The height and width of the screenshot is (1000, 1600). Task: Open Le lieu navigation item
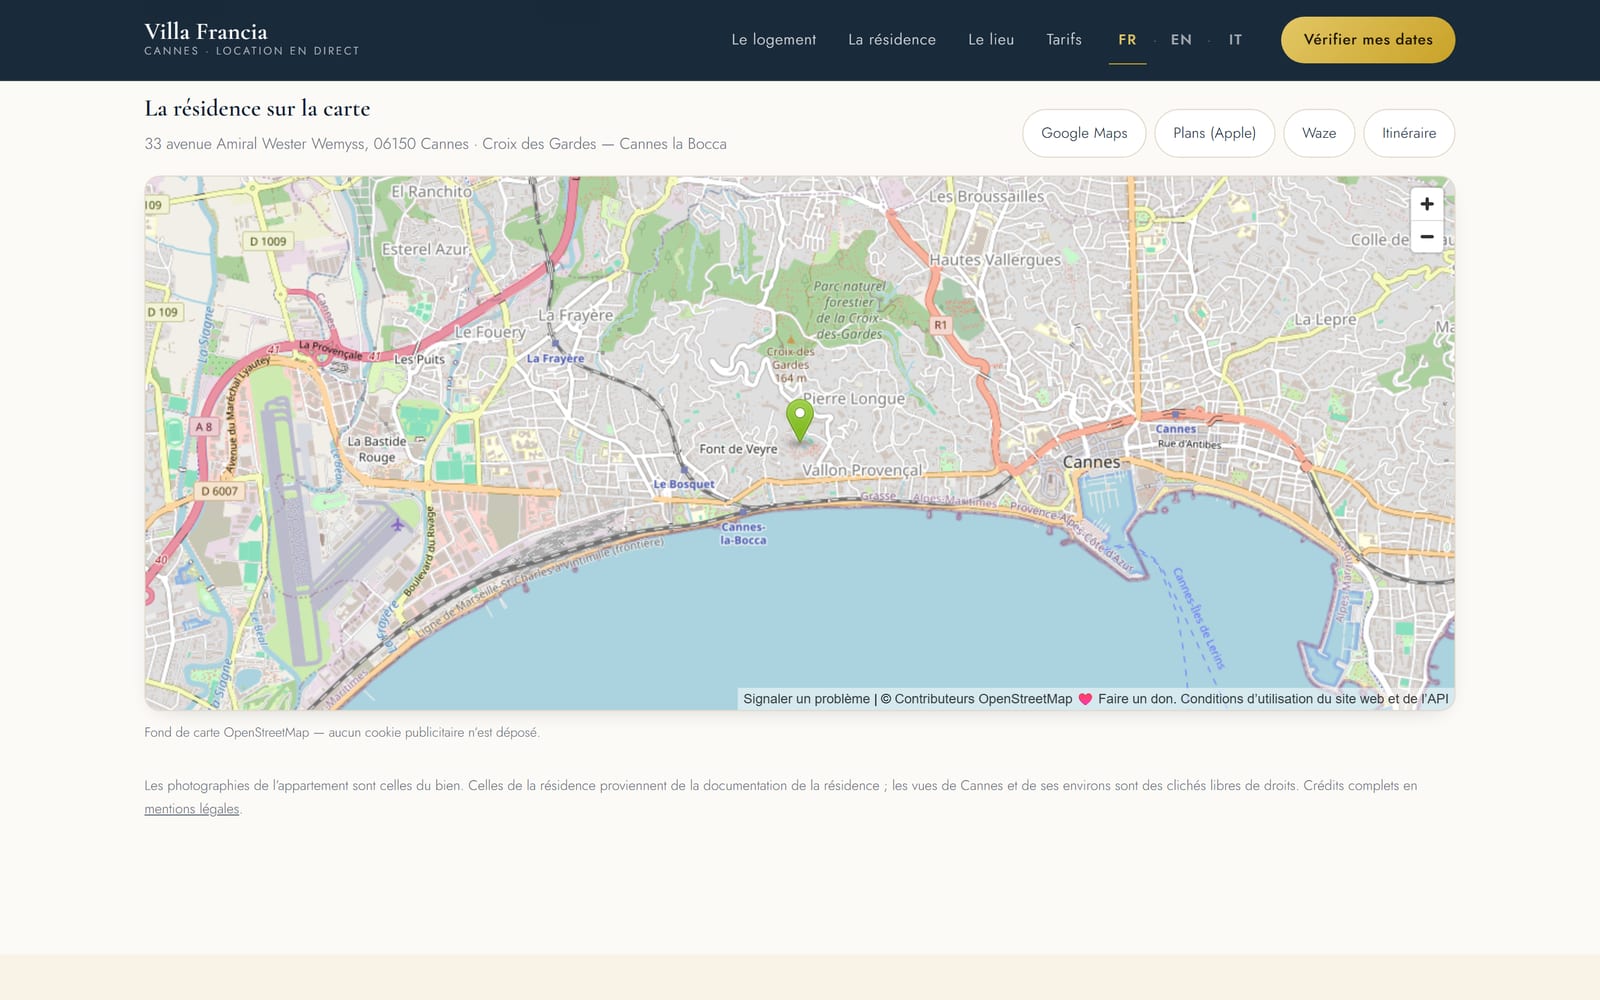tap(991, 40)
